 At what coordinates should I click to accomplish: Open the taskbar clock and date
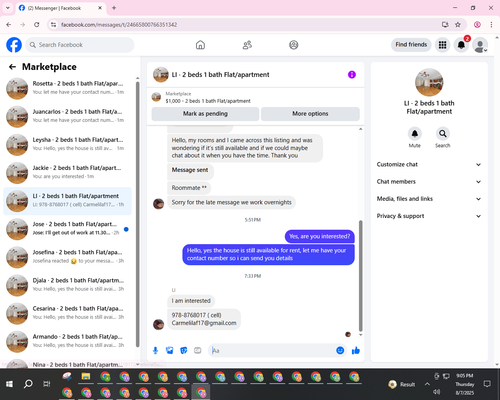pyautogui.click(x=465, y=384)
